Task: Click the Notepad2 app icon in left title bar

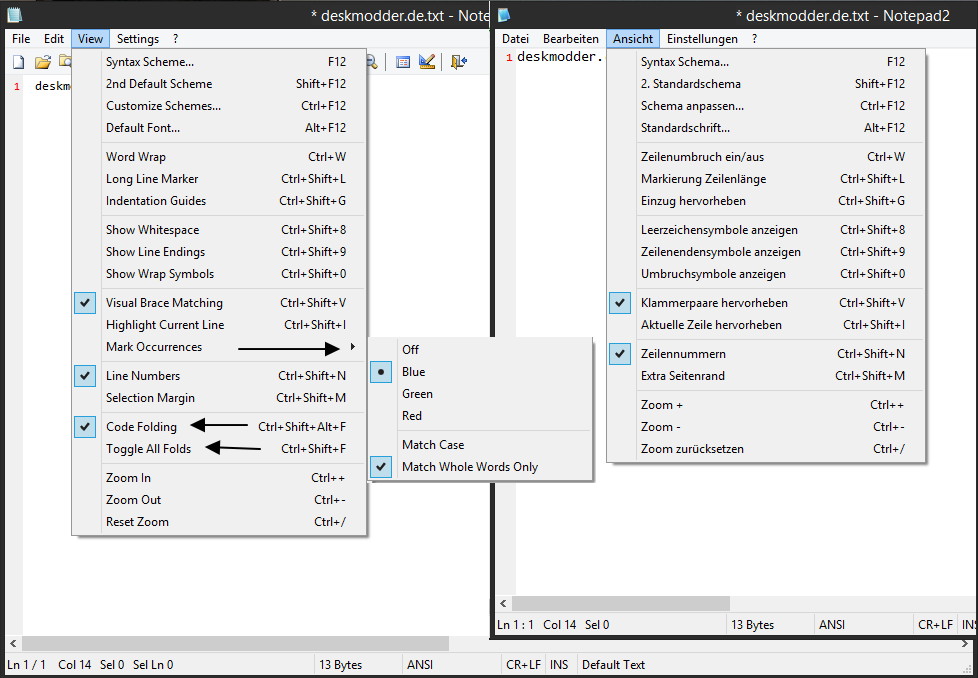Action: [14, 14]
